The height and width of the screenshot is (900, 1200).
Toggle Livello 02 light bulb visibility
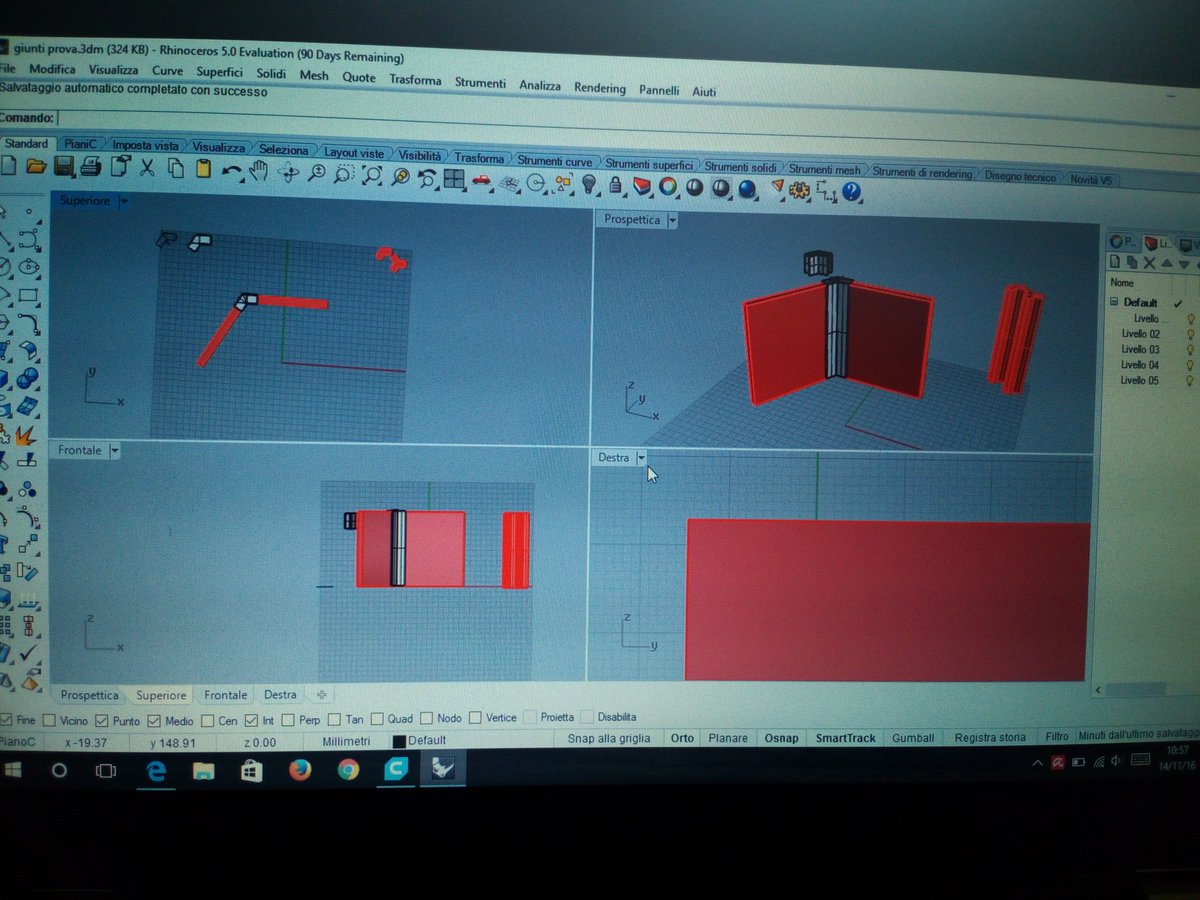pyautogui.click(x=1190, y=335)
